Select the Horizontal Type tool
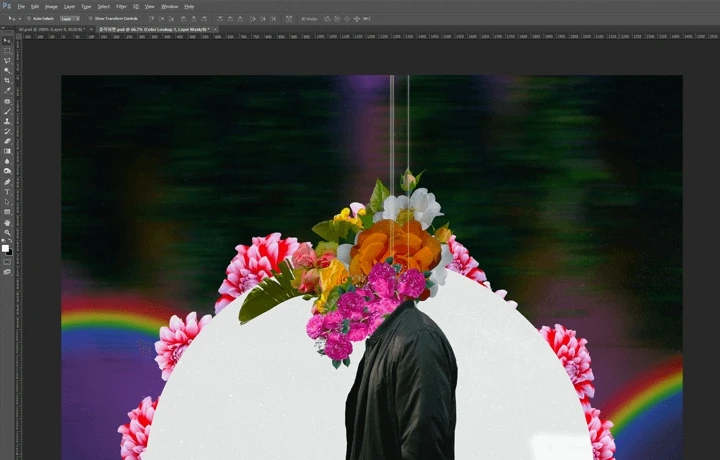Viewport: 720px width, 460px height. click(7, 192)
